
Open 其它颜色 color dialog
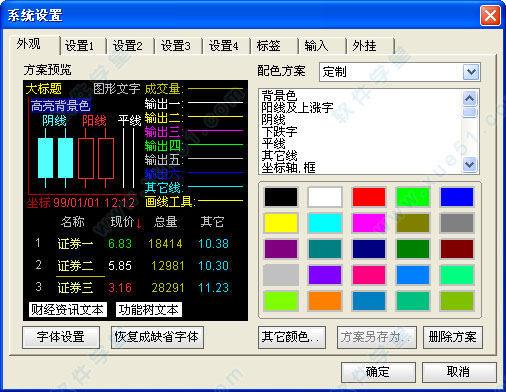pyautogui.click(x=292, y=337)
